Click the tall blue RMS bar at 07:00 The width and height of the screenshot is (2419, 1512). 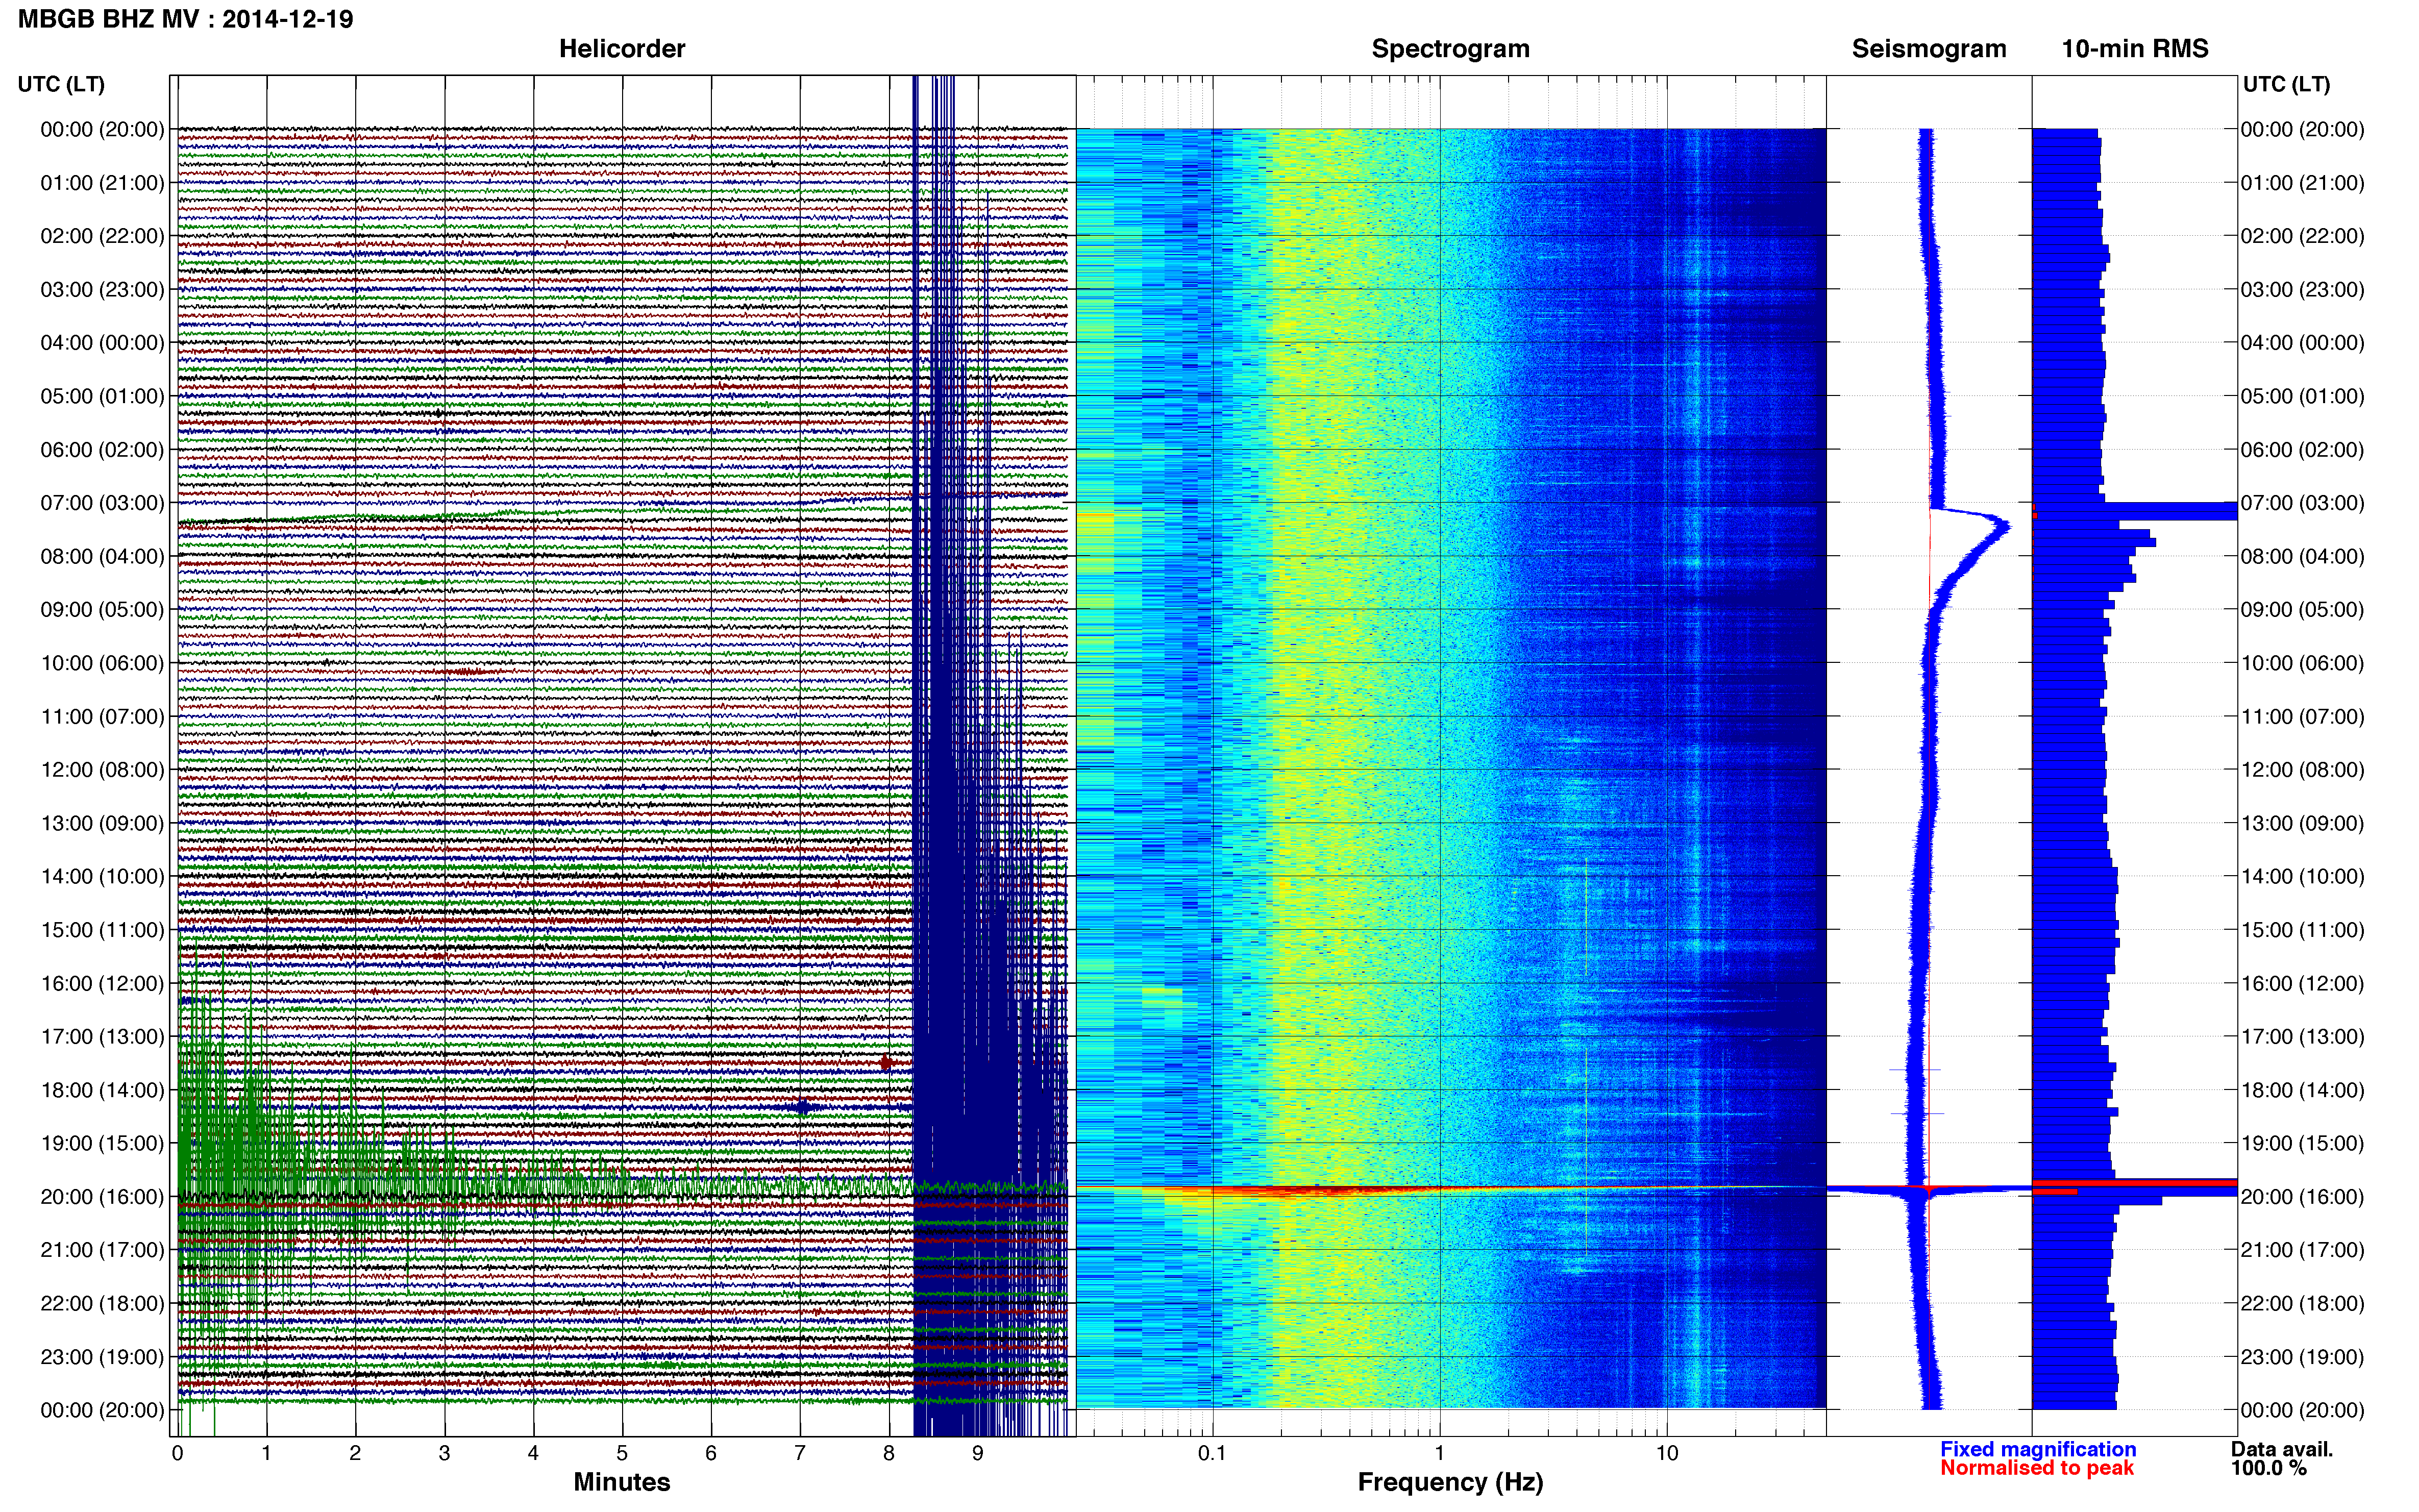coord(2135,511)
